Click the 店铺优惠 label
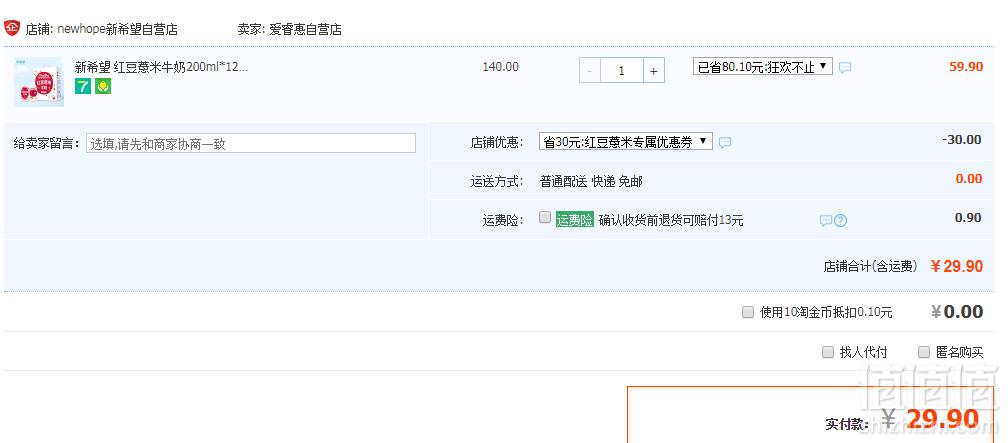 [497, 143]
